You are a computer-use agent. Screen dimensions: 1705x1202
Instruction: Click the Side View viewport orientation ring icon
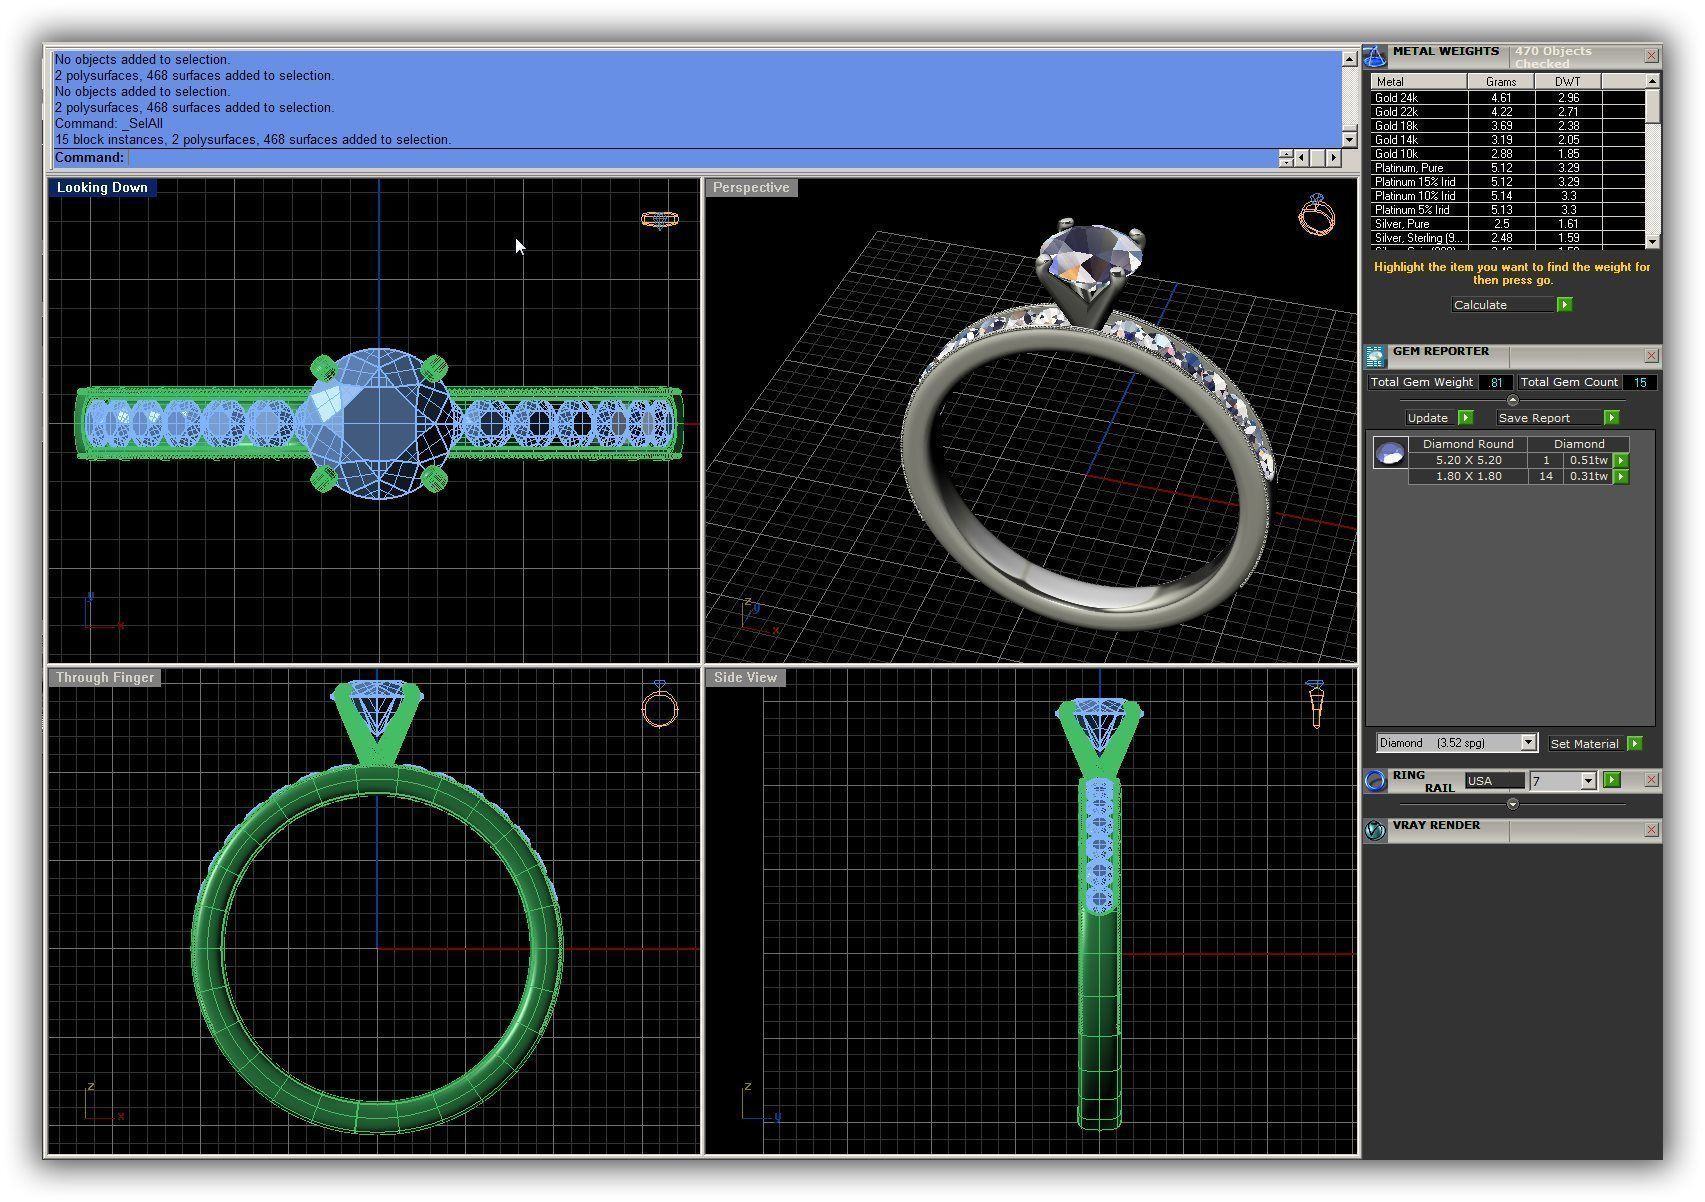1316,704
